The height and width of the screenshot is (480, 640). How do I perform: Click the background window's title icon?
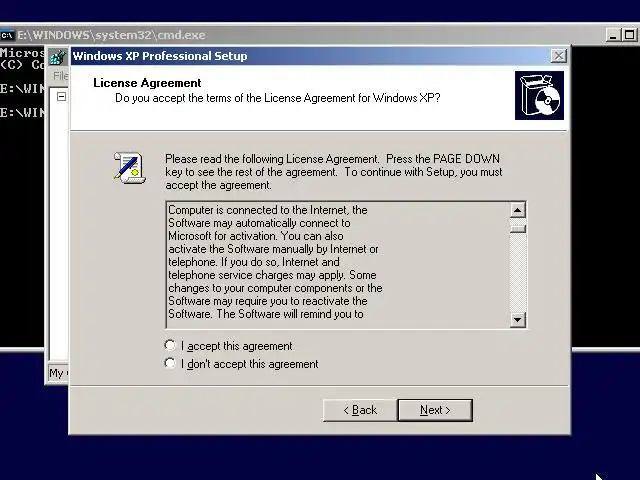tap(58, 57)
